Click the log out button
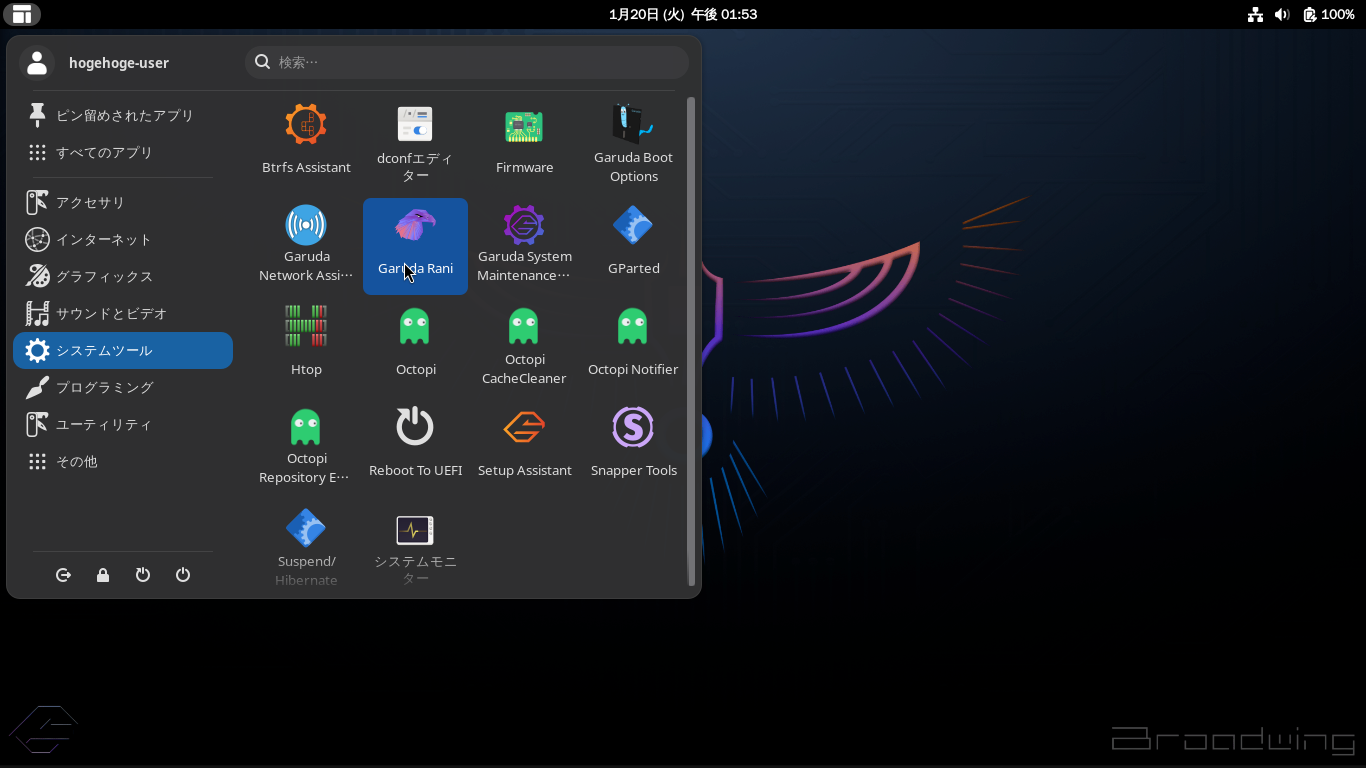This screenshot has width=1366, height=768. coord(63,575)
